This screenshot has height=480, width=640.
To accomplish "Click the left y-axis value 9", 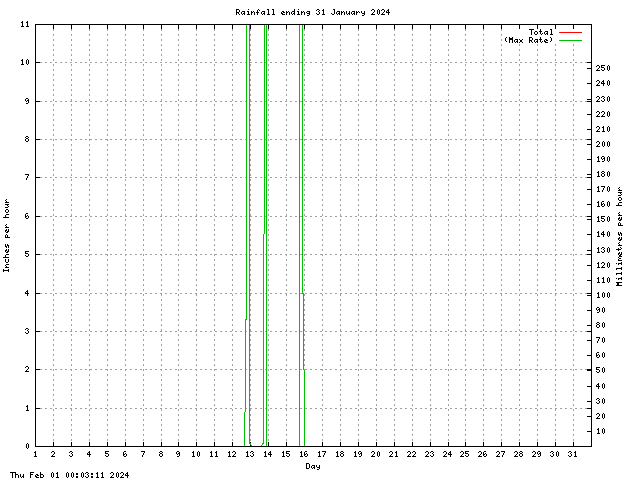I will coord(27,101).
